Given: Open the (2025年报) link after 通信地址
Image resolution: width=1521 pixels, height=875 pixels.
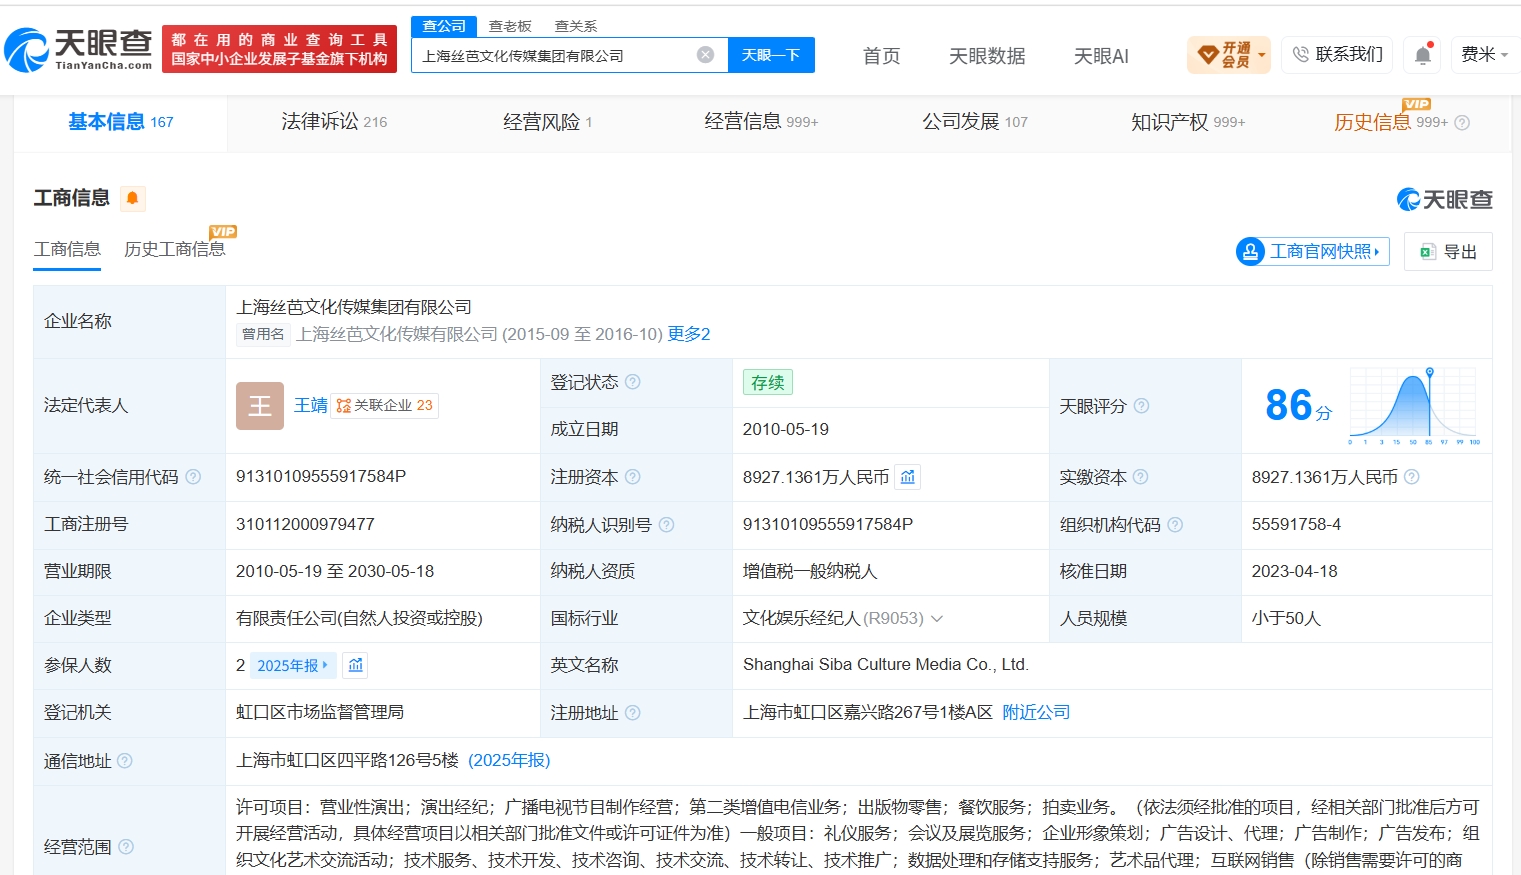Looking at the screenshot, I should (x=509, y=761).
